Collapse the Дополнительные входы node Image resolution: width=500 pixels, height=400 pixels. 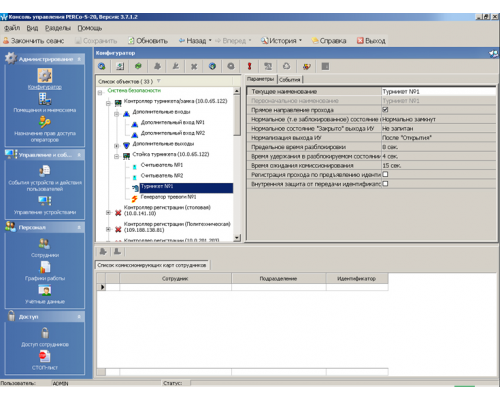pyautogui.click(x=116, y=114)
